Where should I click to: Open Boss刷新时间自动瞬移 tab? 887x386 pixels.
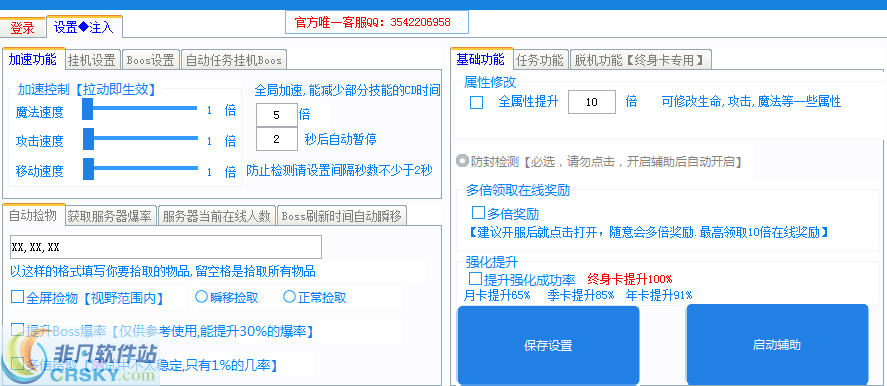pos(342,216)
